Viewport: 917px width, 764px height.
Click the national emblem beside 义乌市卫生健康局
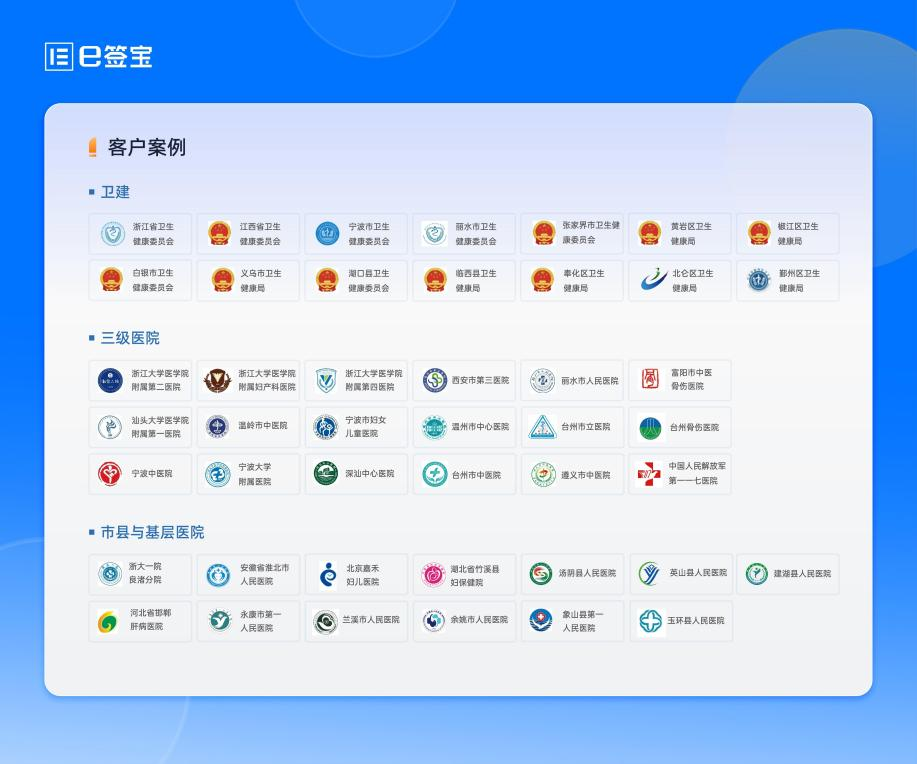[223, 280]
